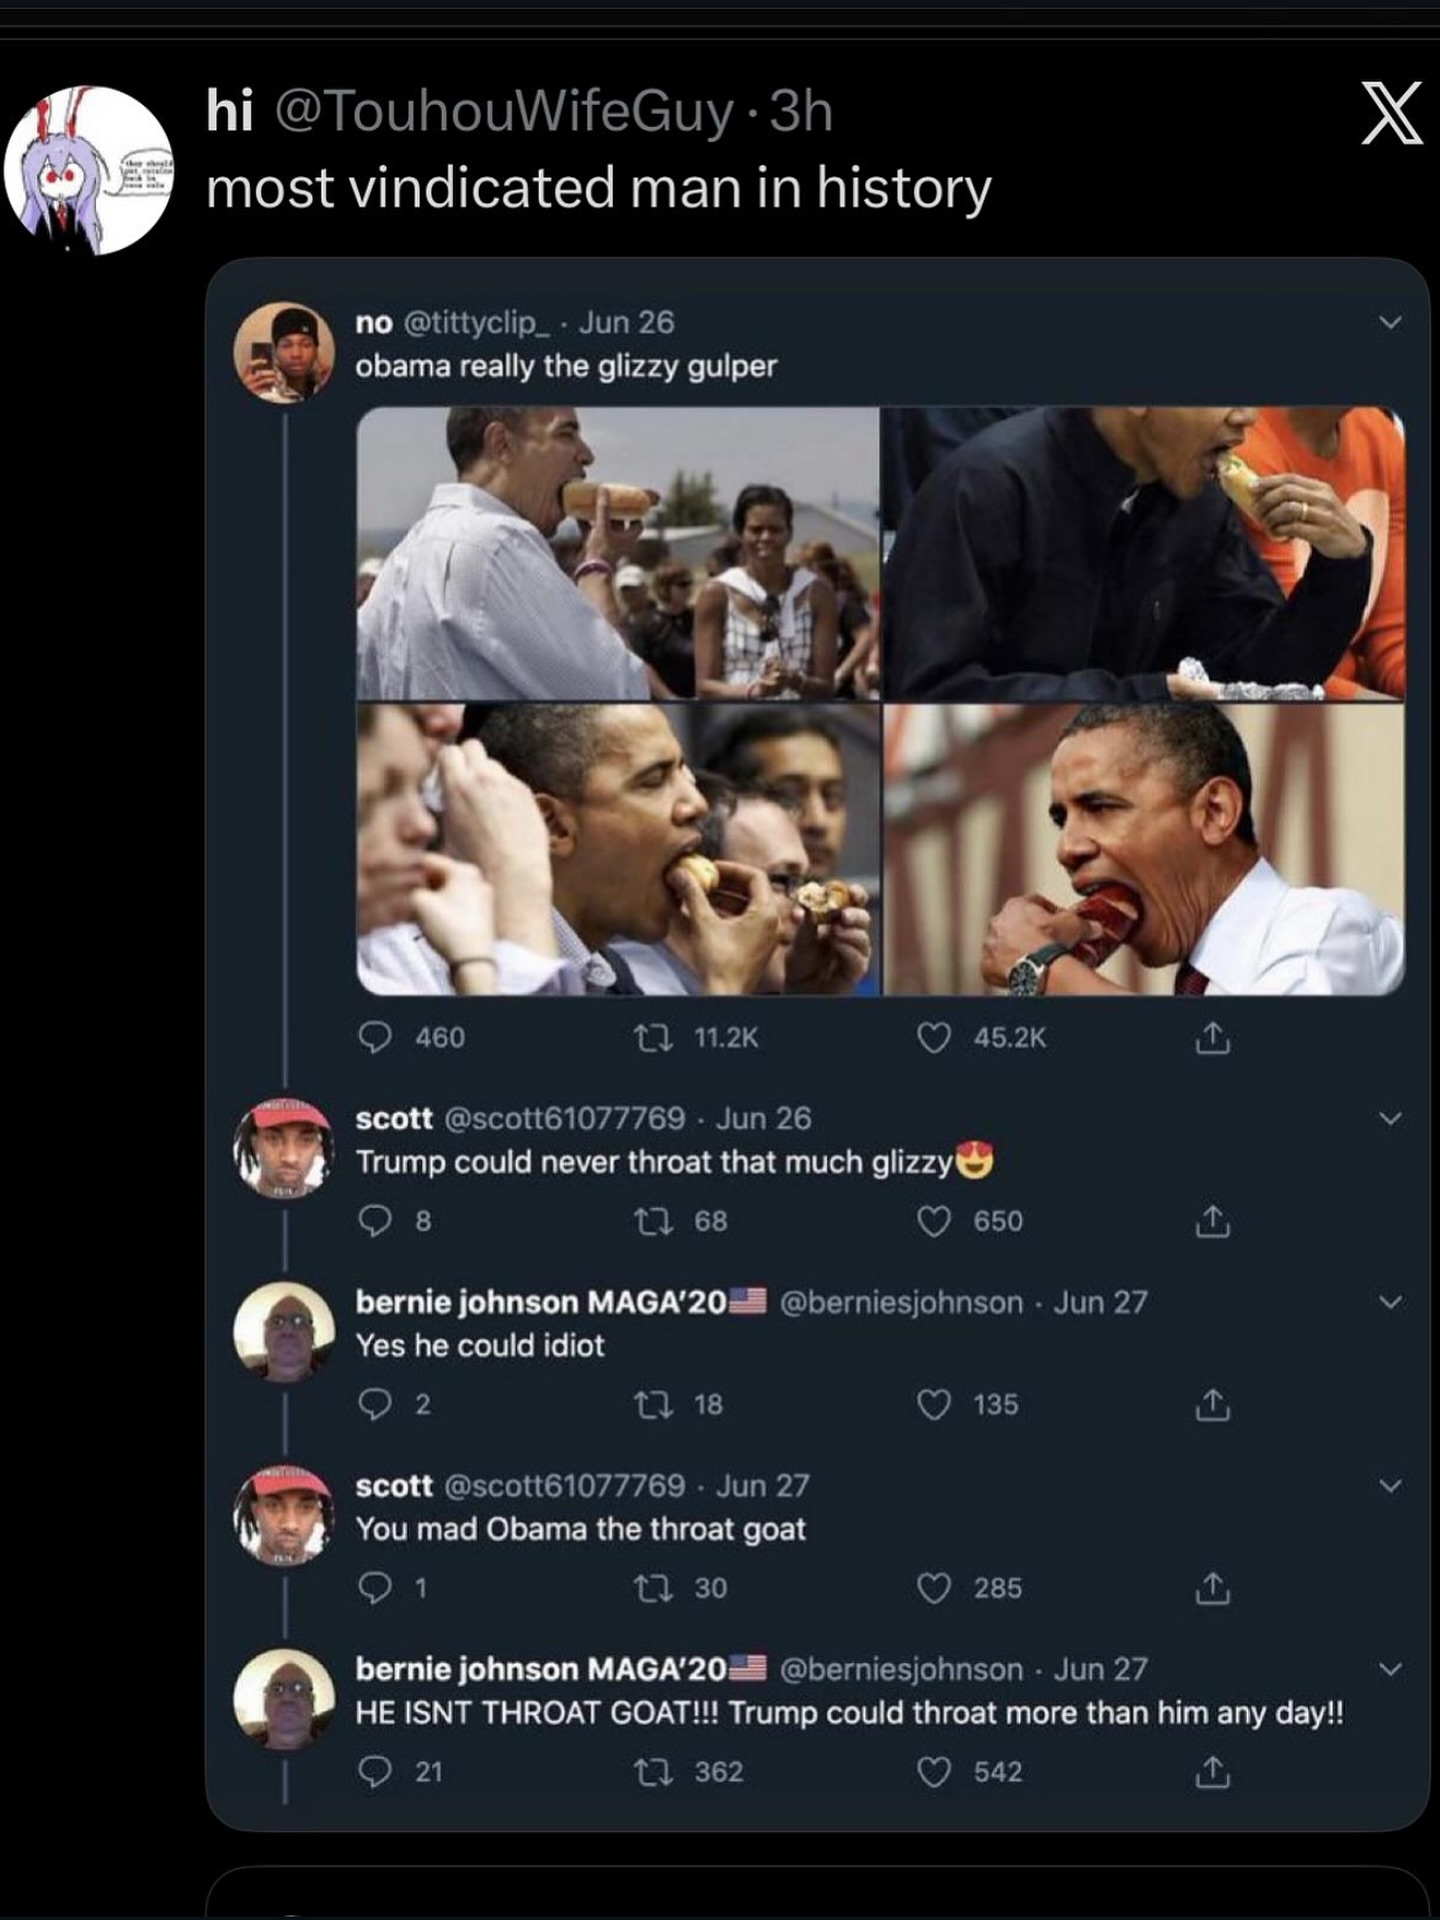Click the rabbit-eared avatar of hi
Image resolution: width=1440 pixels, height=1920 pixels.
89,170
